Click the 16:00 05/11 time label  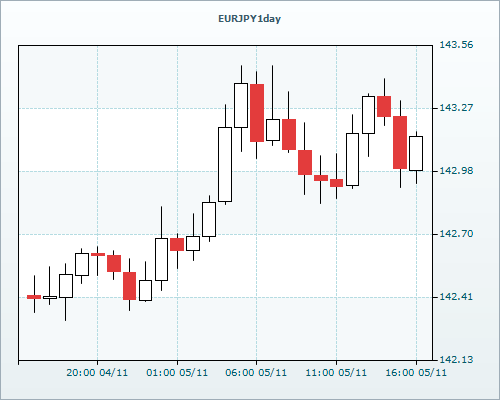point(416,373)
